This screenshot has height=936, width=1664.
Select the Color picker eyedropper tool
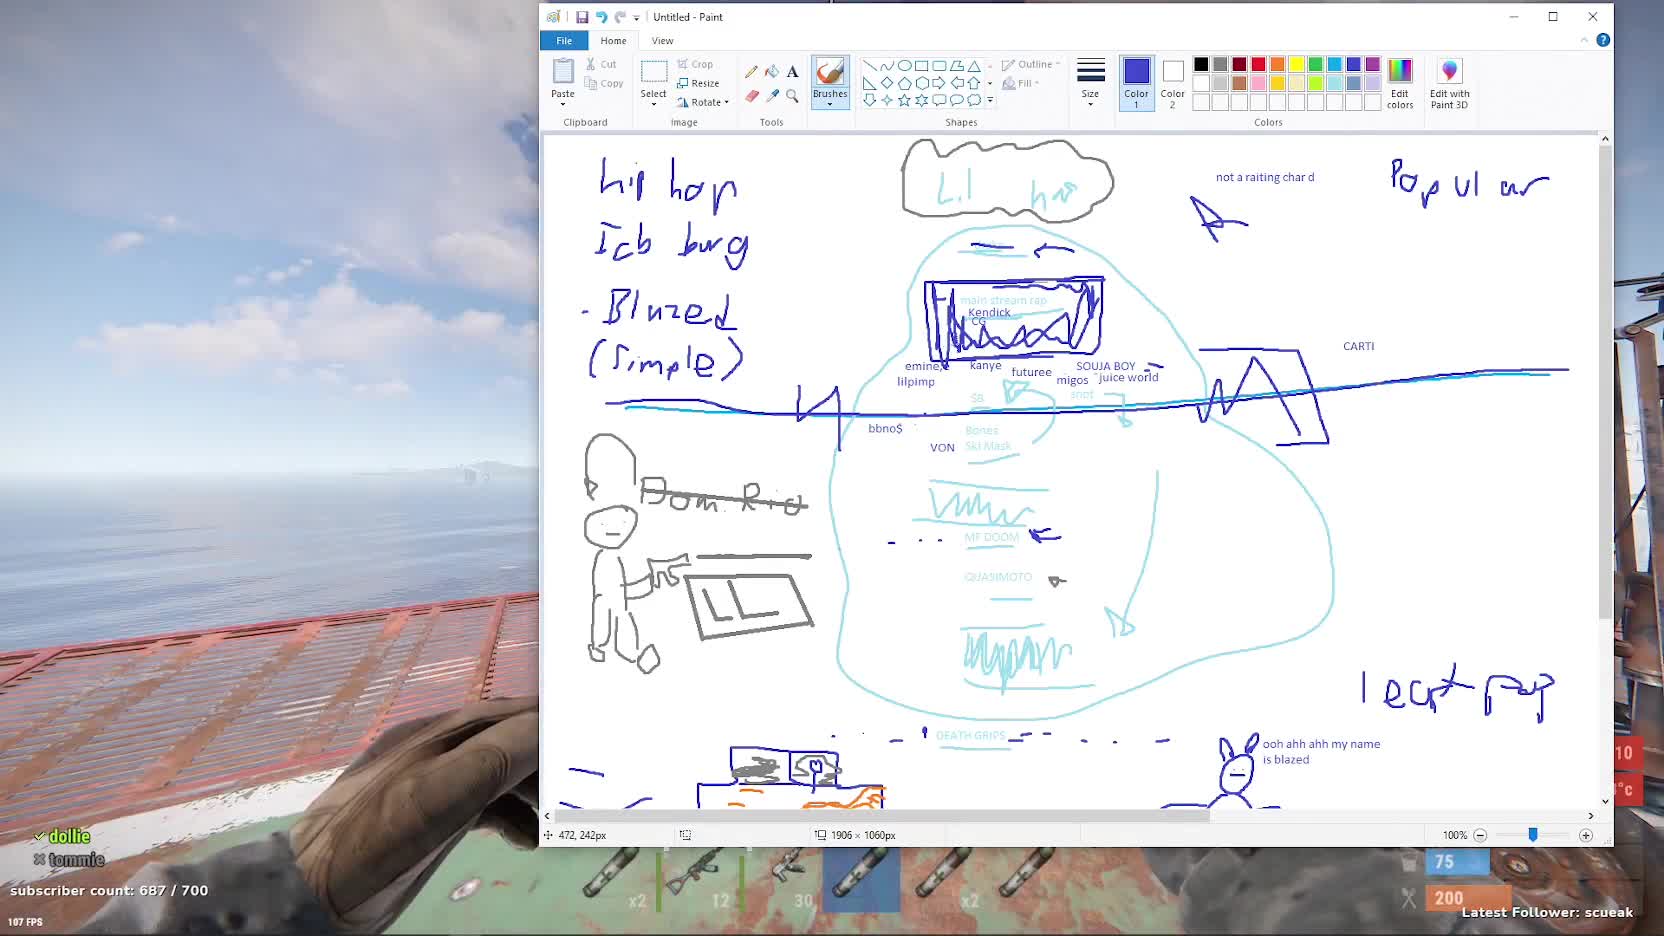point(772,96)
